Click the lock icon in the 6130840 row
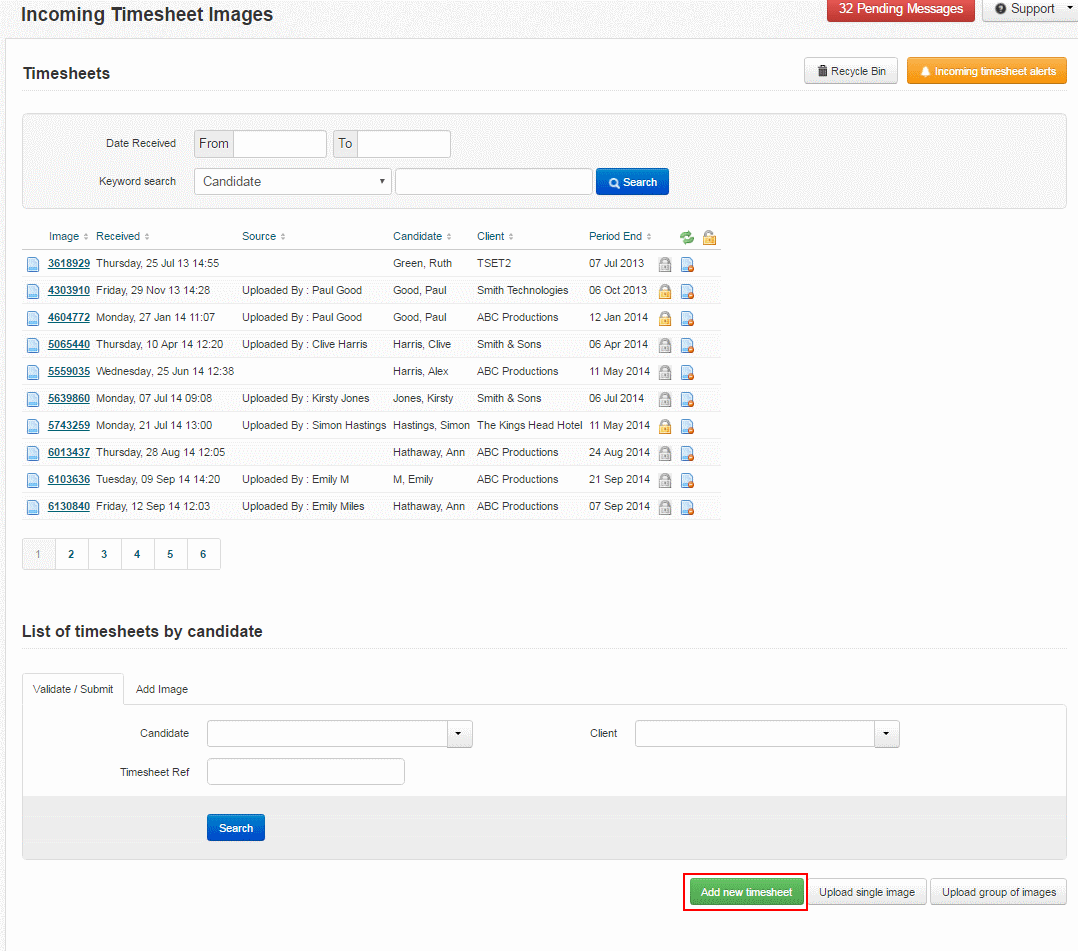The width and height of the screenshot is (1078, 951). pyautogui.click(x=665, y=507)
